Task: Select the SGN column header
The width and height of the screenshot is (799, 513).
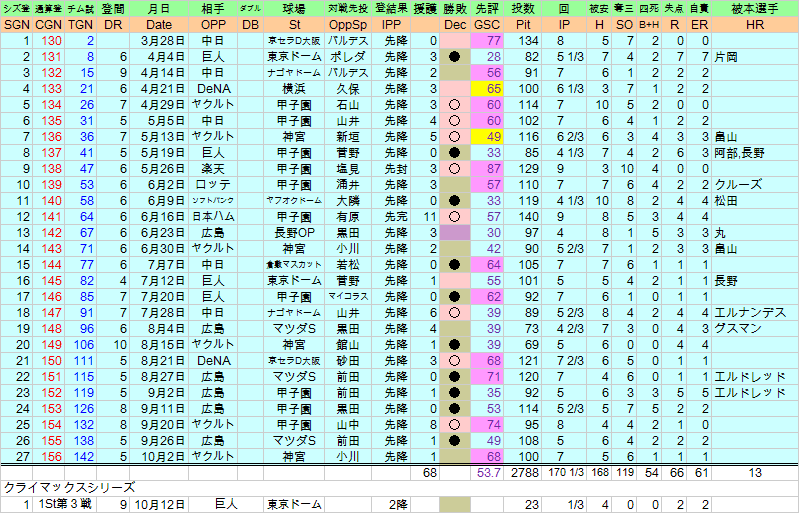Action: click(x=17, y=24)
